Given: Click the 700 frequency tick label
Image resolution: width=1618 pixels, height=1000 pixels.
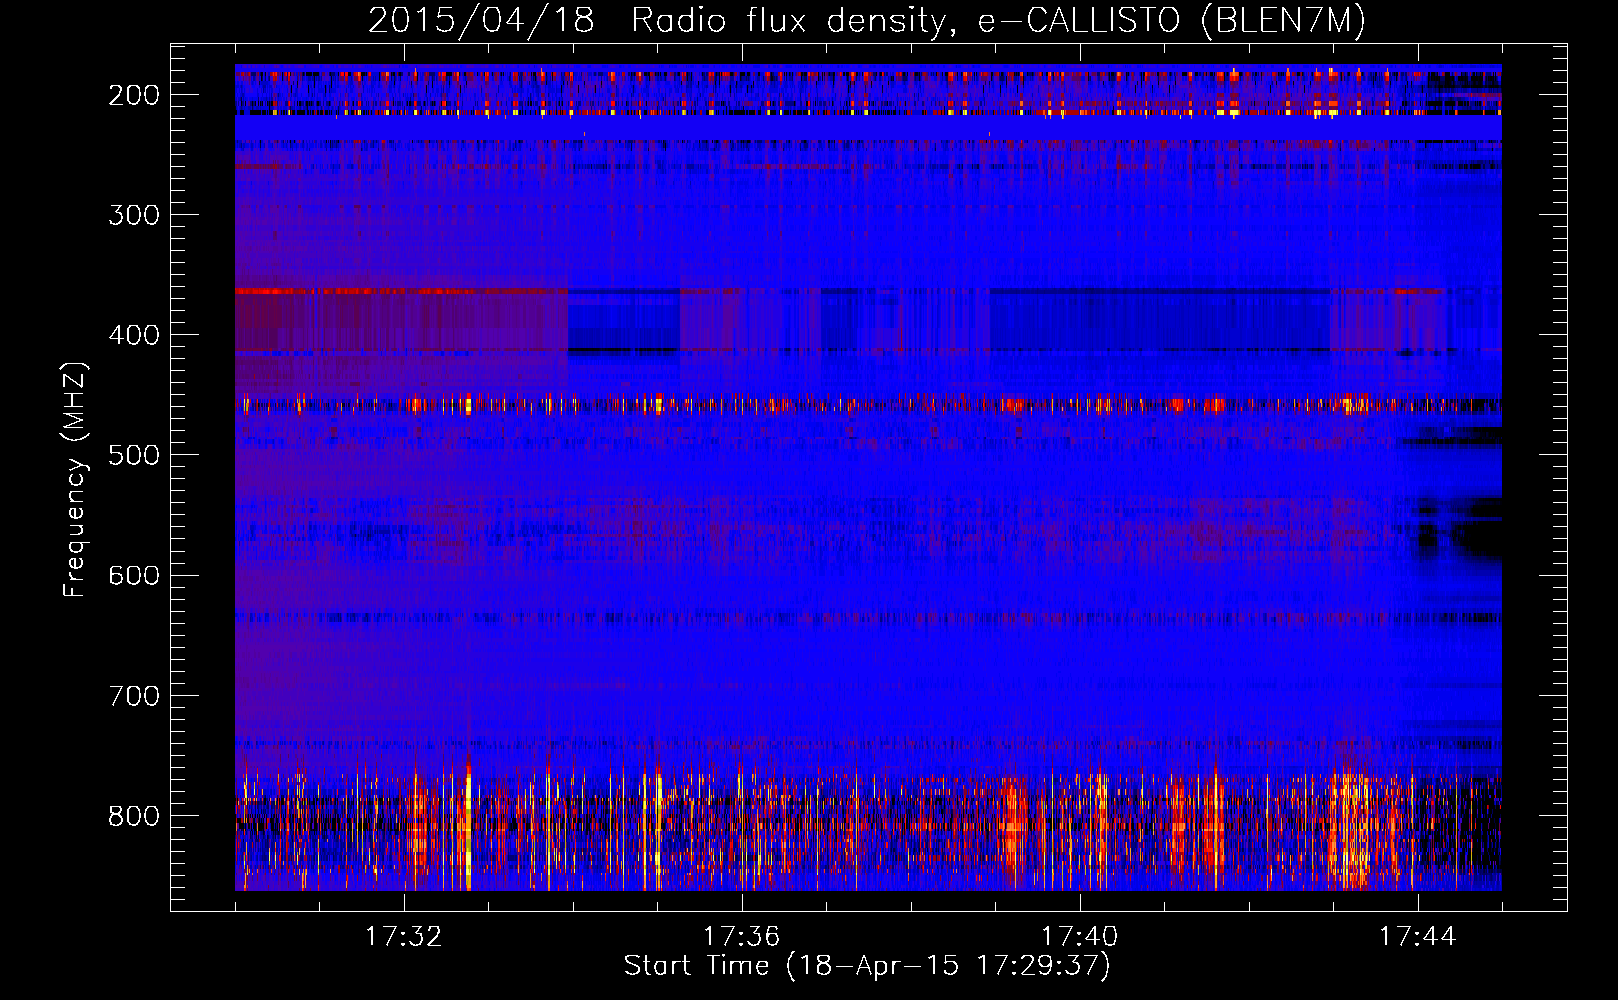Looking at the screenshot, I should click(x=134, y=695).
